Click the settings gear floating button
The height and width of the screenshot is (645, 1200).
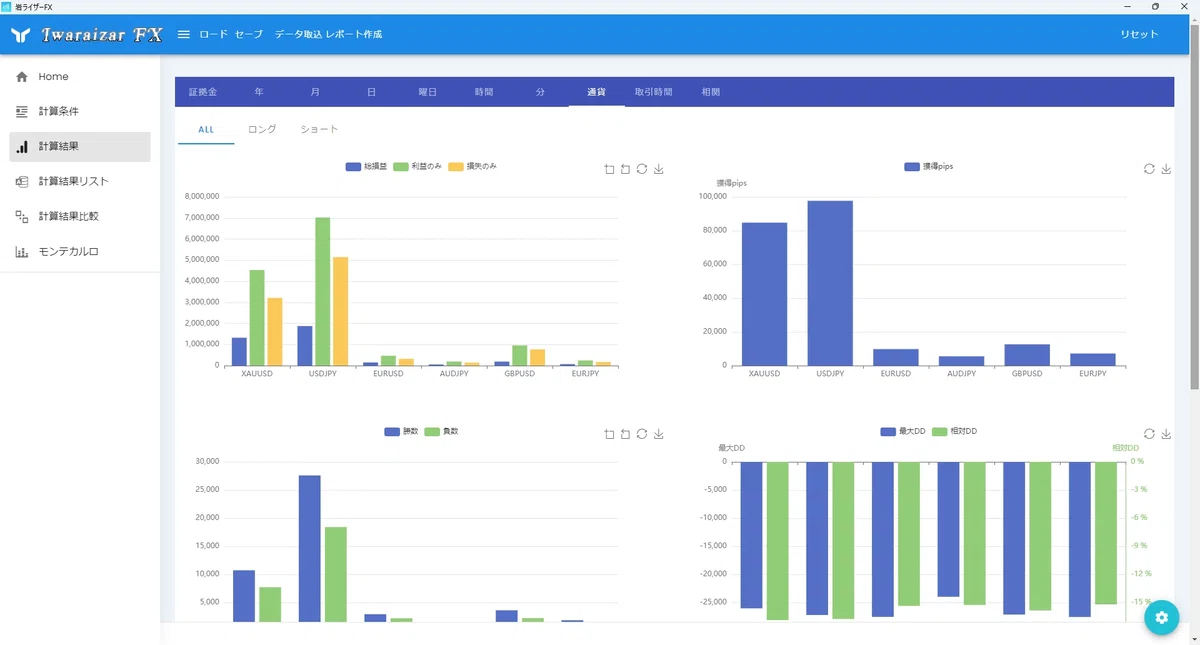(1161, 618)
